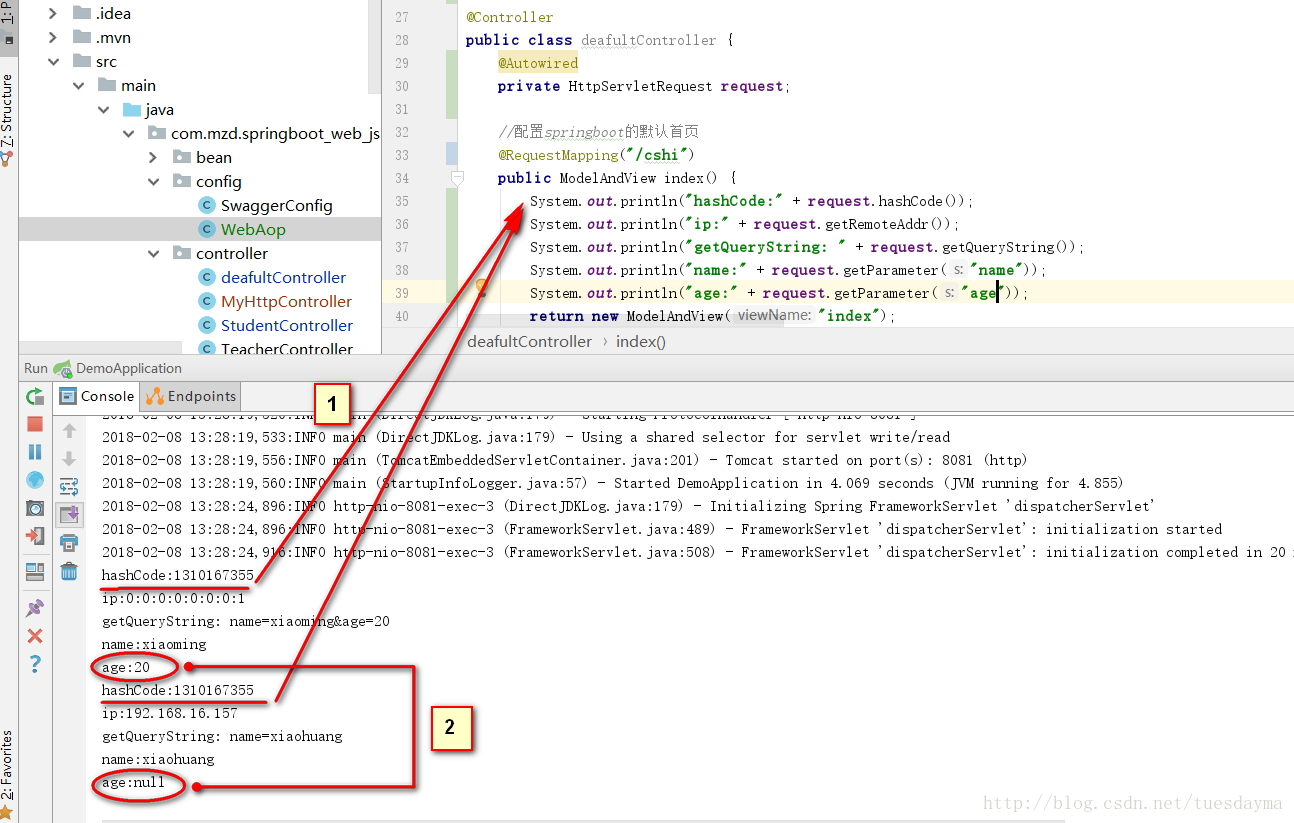The width and height of the screenshot is (1294, 823).
Task: Click the @Autowired annotation on line 29
Action: 538,63
